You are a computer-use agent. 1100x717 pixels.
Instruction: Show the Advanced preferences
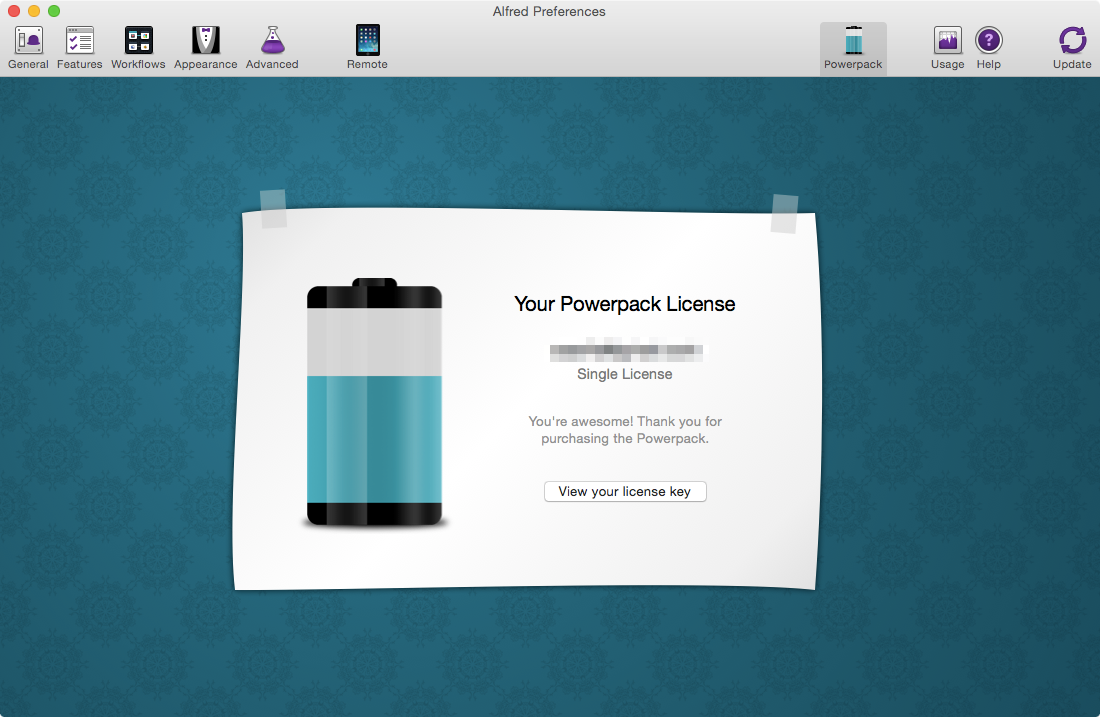(x=272, y=48)
